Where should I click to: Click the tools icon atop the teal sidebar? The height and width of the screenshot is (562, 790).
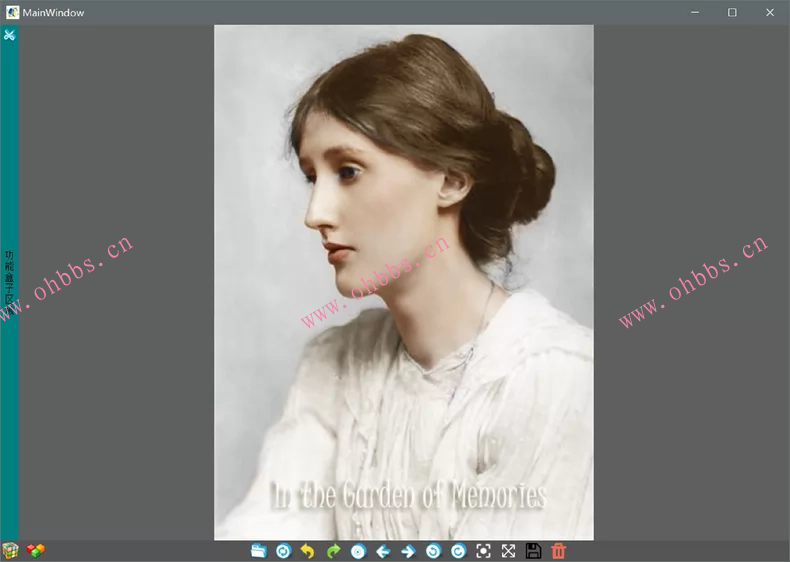(x=9, y=35)
